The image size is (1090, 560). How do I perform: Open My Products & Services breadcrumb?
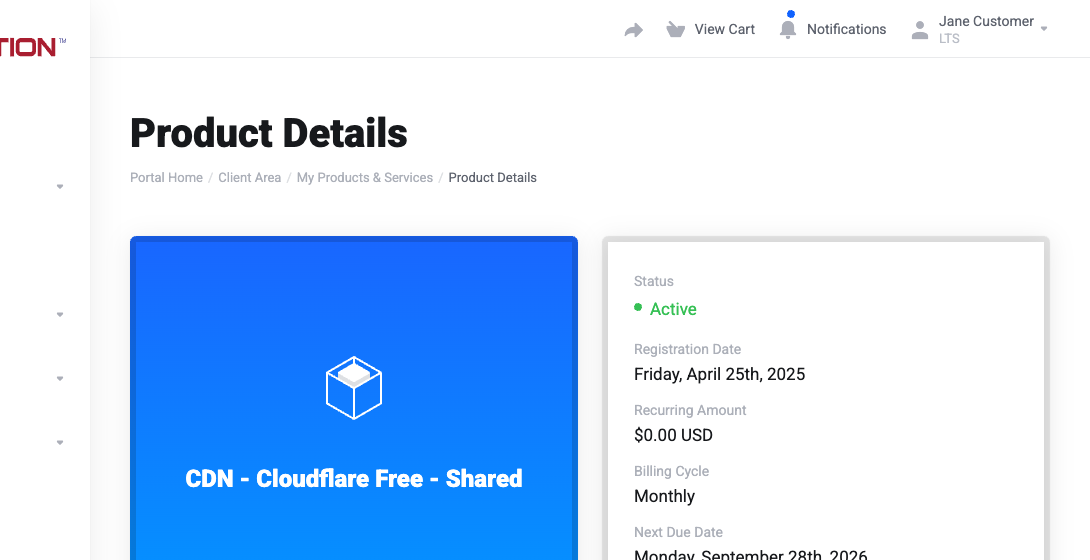(365, 177)
